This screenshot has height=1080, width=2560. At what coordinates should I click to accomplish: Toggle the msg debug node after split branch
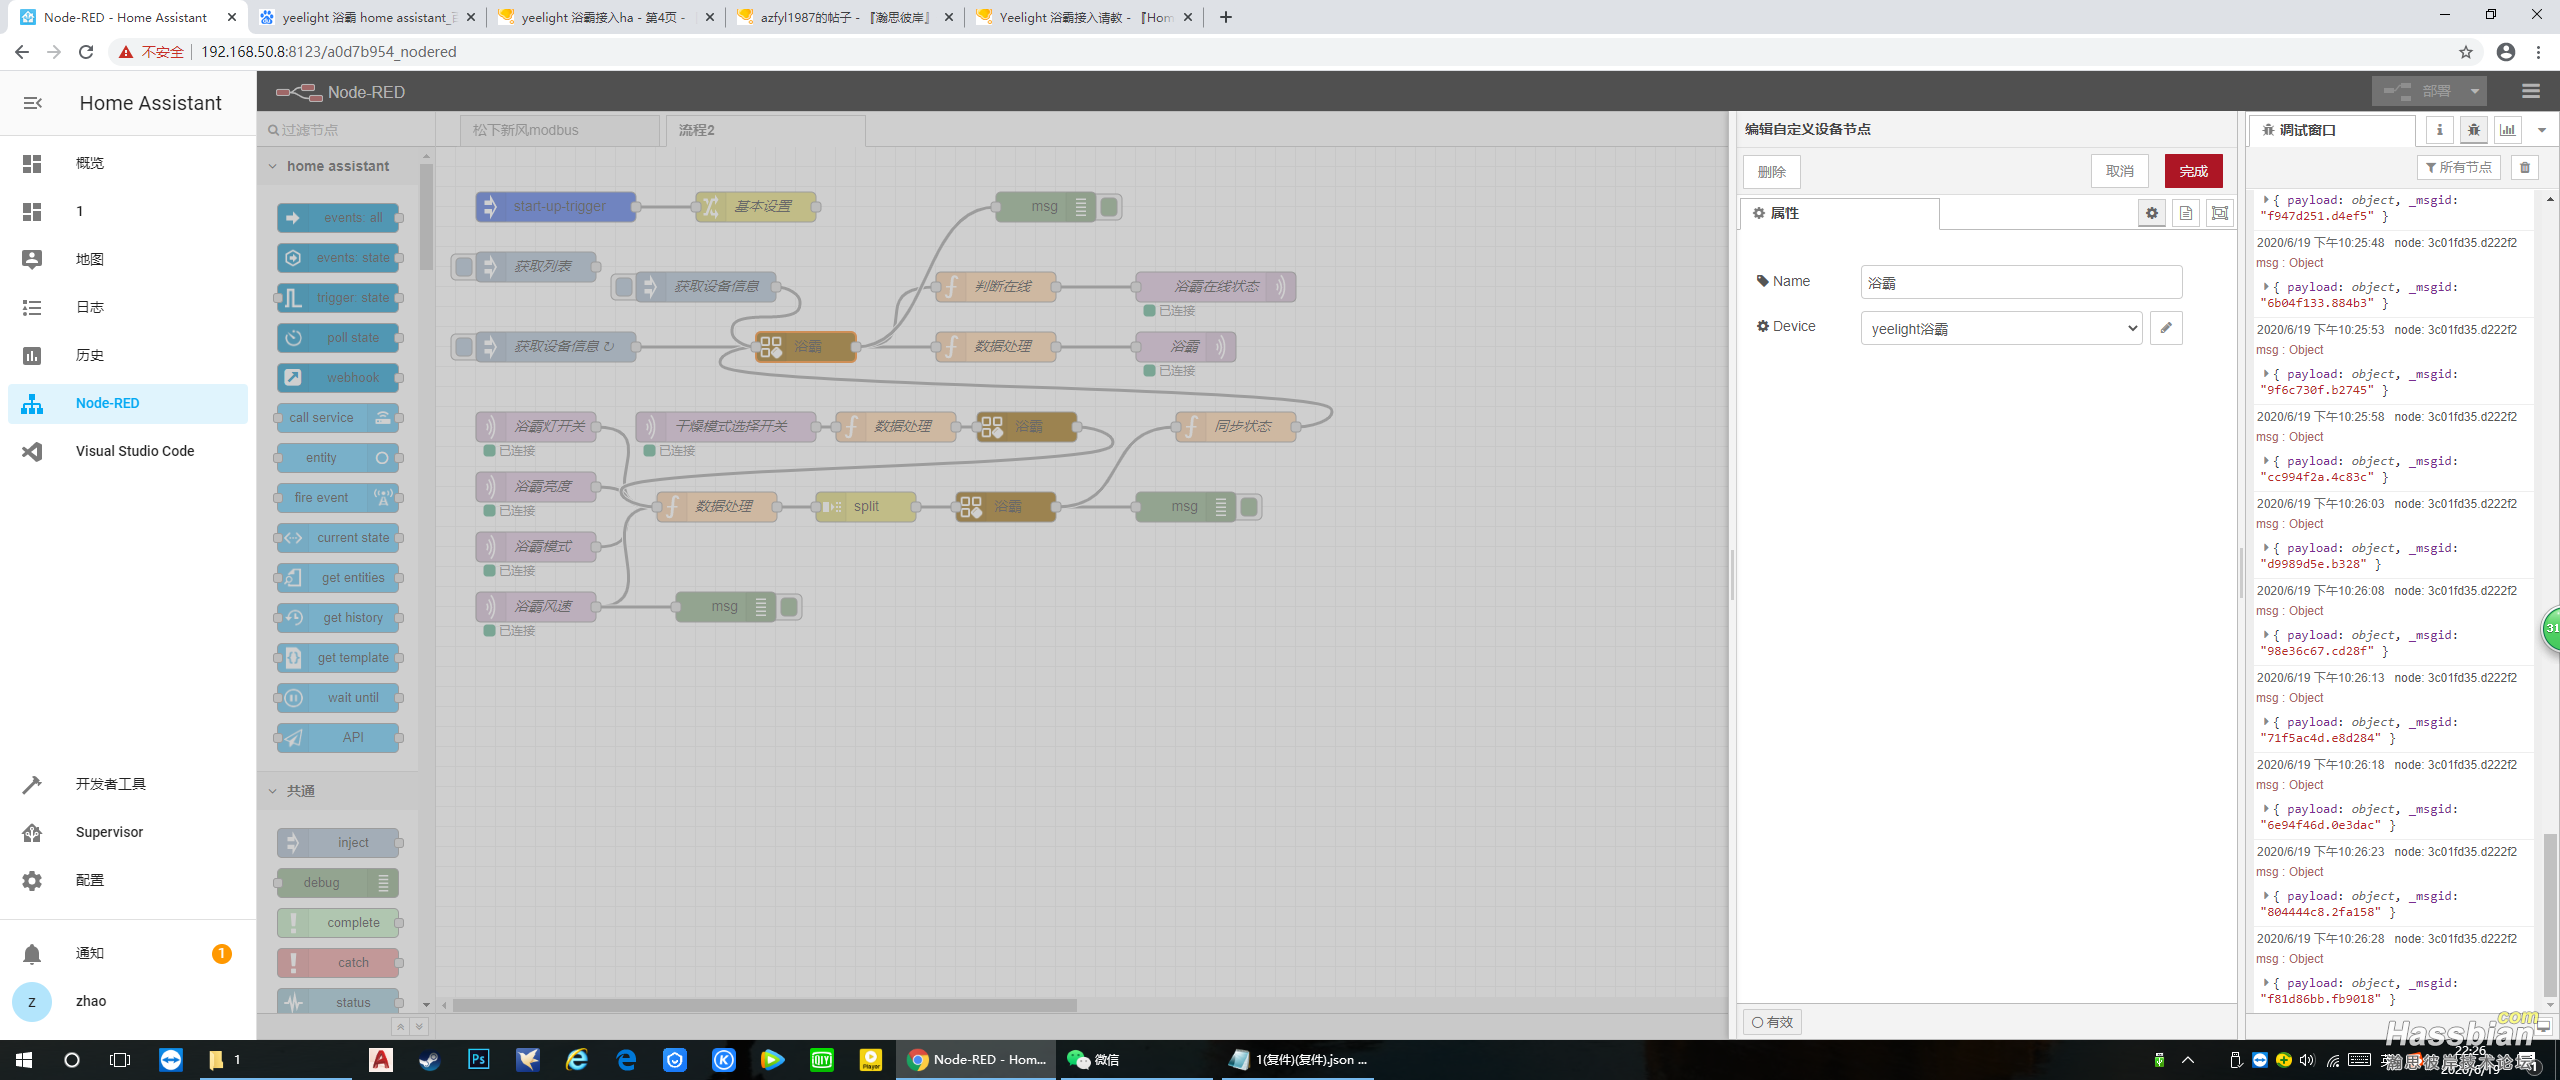(x=1250, y=507)
